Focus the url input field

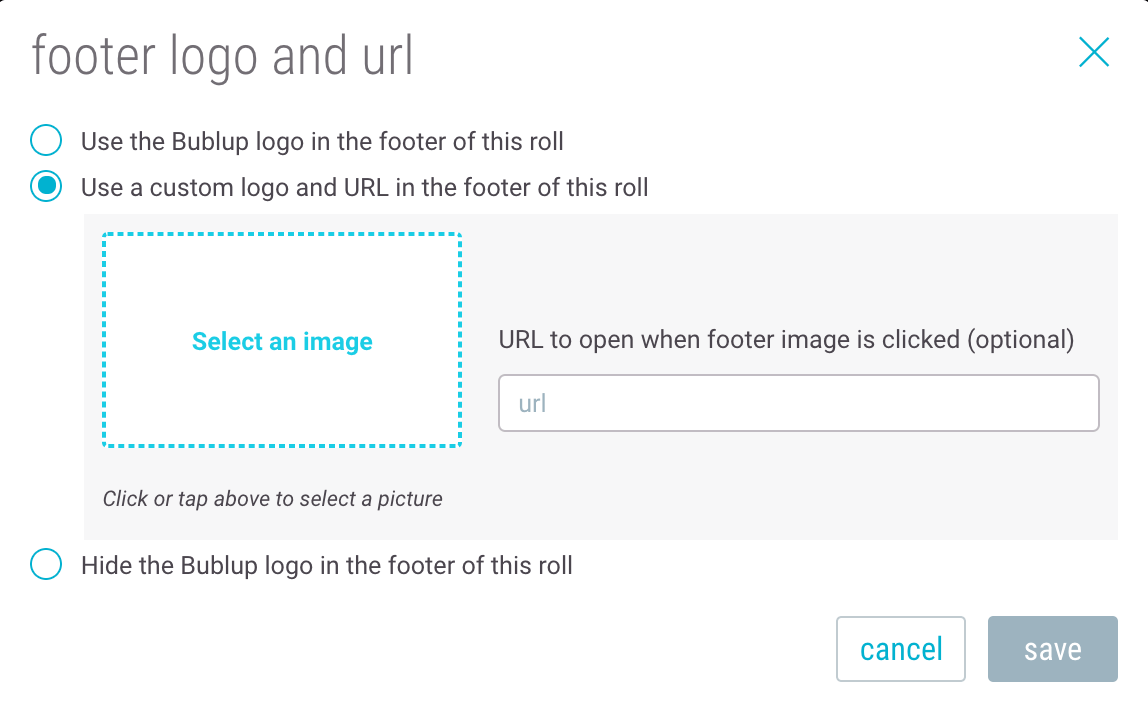pyautogui.click(x=799, y=403)
